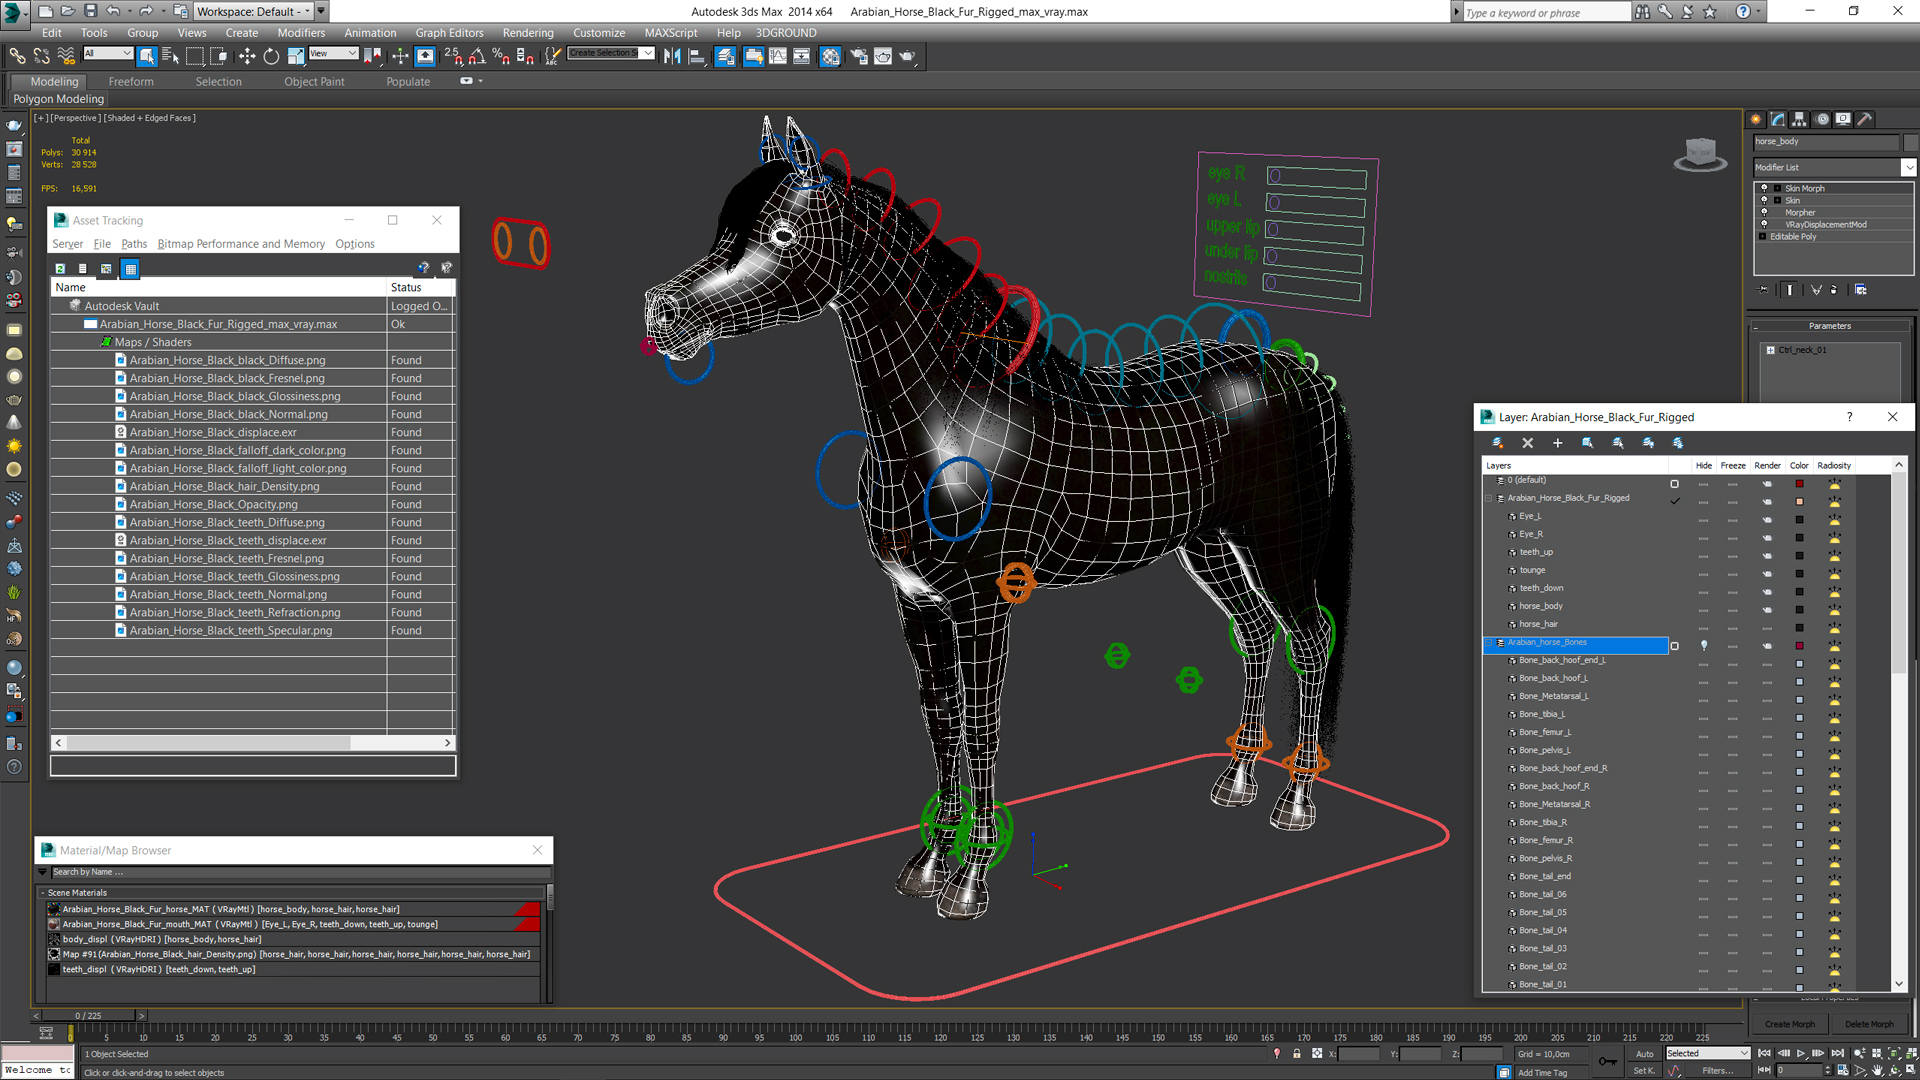Click the Delete Morph button

(1869, 1024)
